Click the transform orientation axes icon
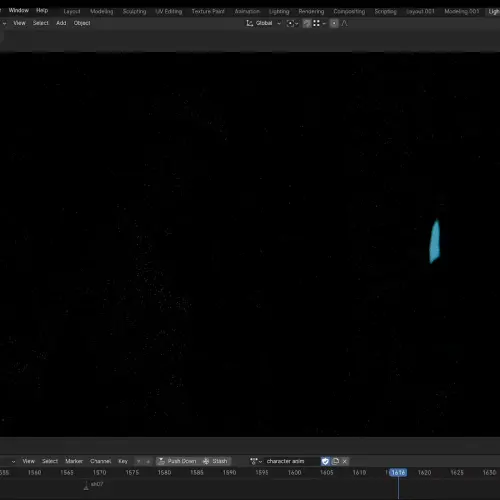 [249, 23]
